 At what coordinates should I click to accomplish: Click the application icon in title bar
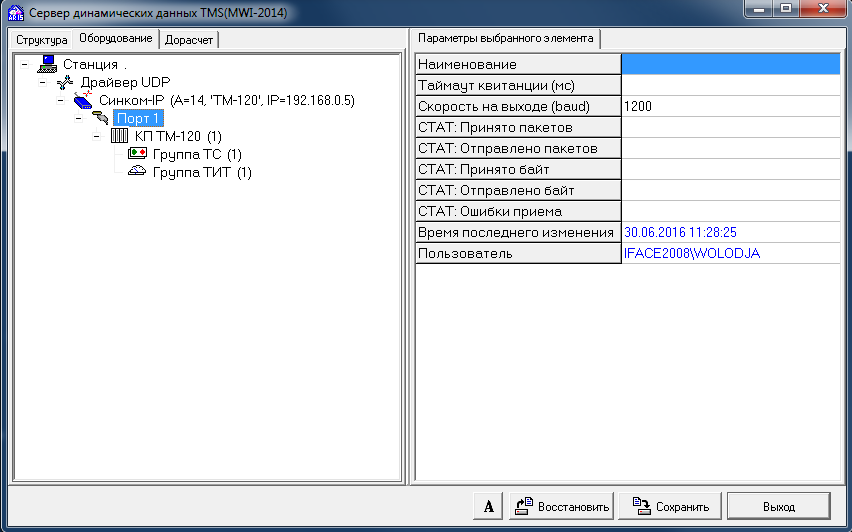coord(14,13)
